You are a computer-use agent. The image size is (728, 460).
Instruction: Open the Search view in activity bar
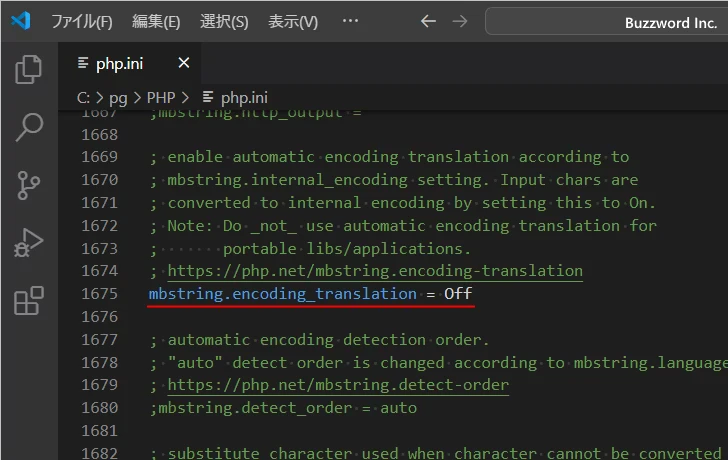(29, 127)
